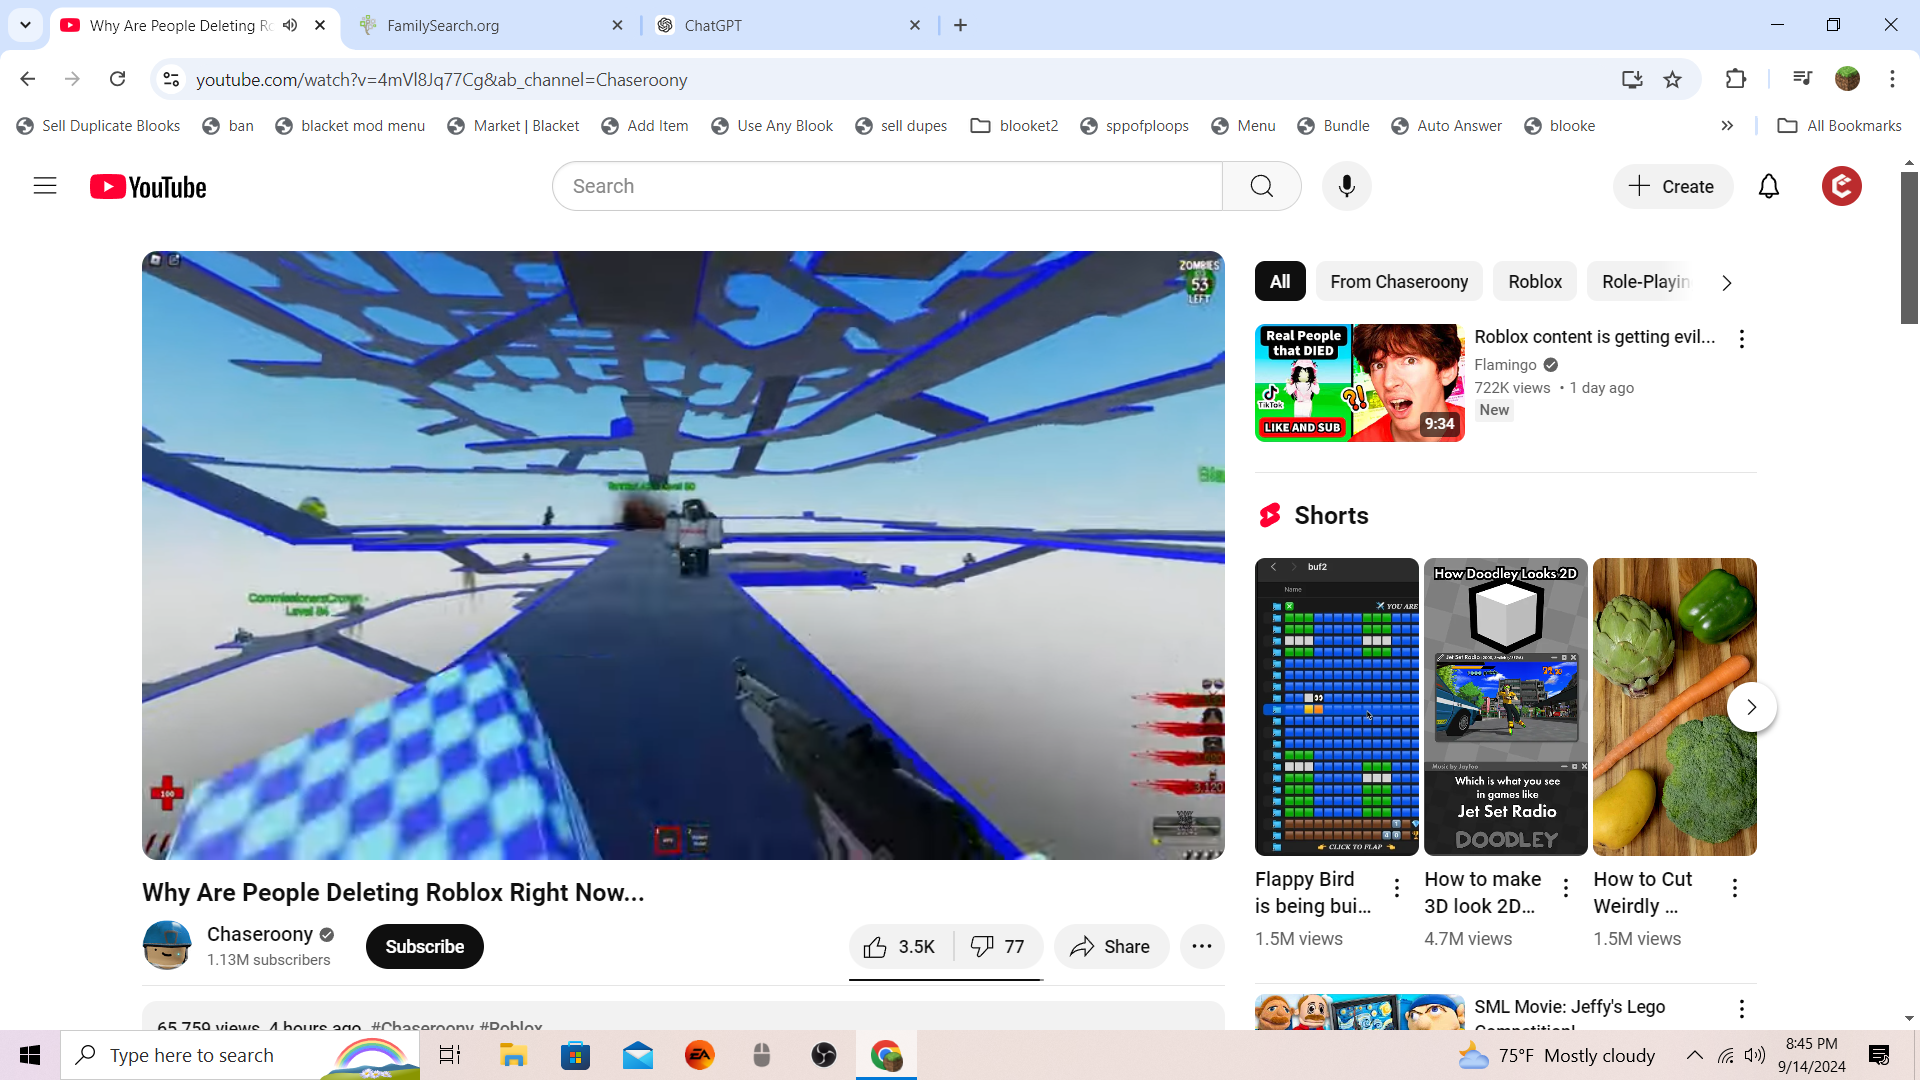Show more bookmarks overflow chevron
Image resolution: width=1920 pixels, height=1080 pixels.
[1727, 126]
